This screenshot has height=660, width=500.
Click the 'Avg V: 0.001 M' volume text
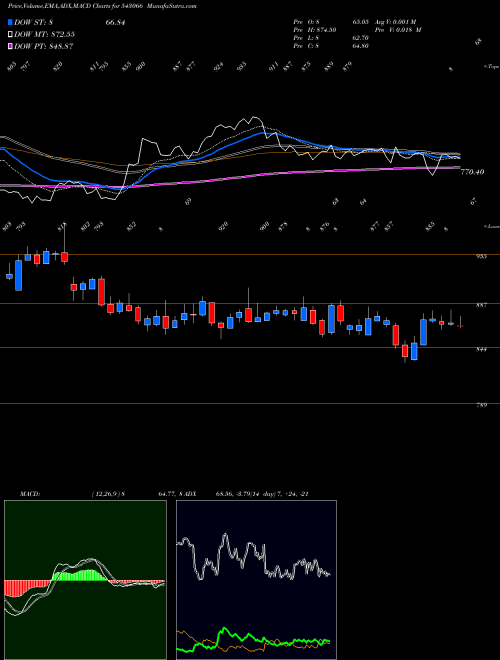(397, 21)
